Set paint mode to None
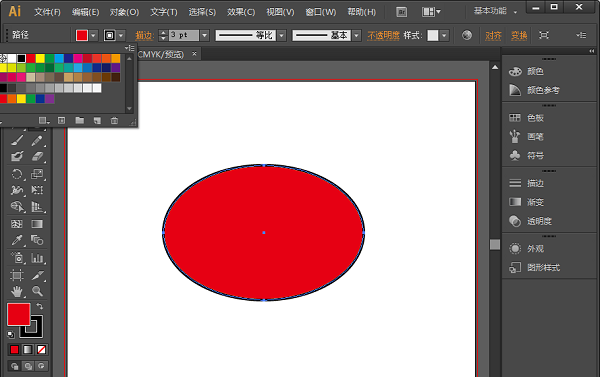Viewport: 600px width, 377px height. coord(41,349)
